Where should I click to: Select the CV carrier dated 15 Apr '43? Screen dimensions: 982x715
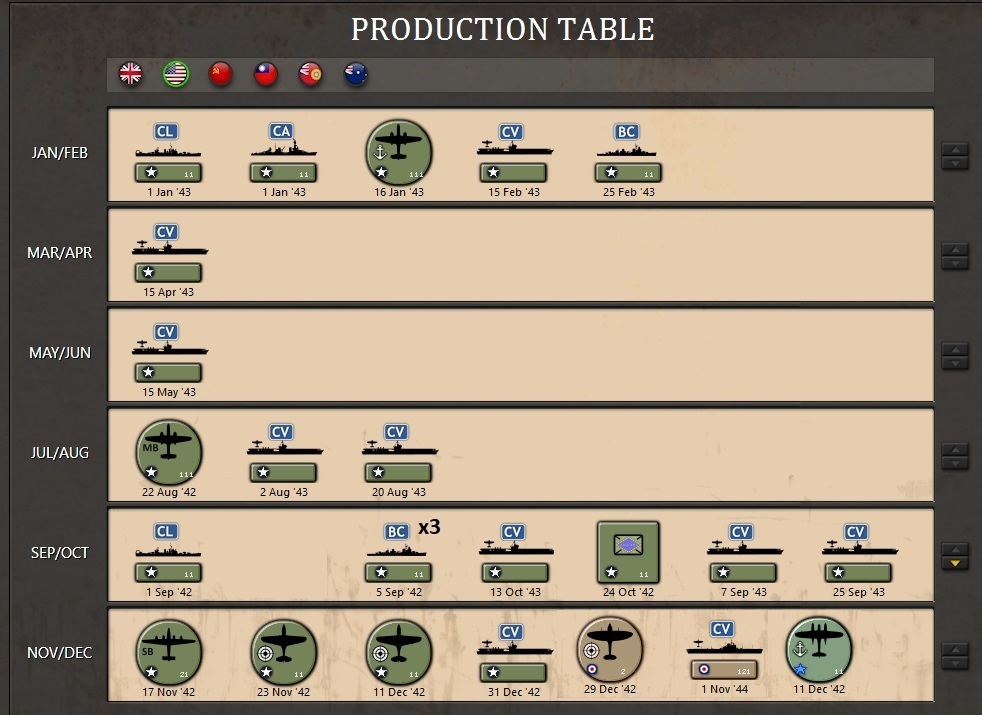point(168,250)
